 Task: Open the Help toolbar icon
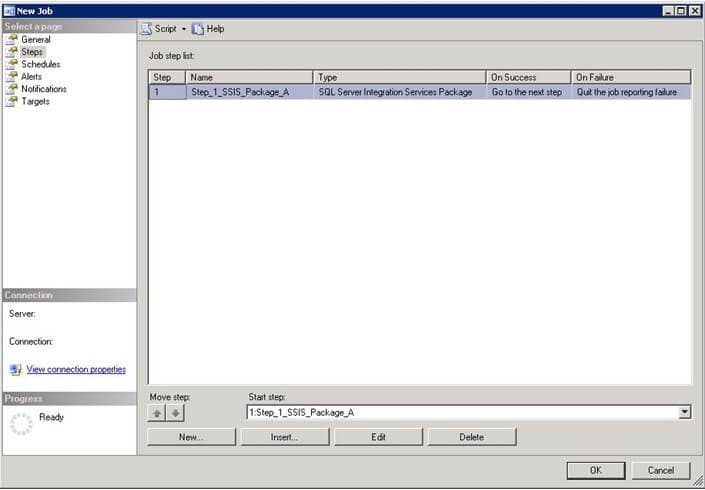tap(198, 29)
